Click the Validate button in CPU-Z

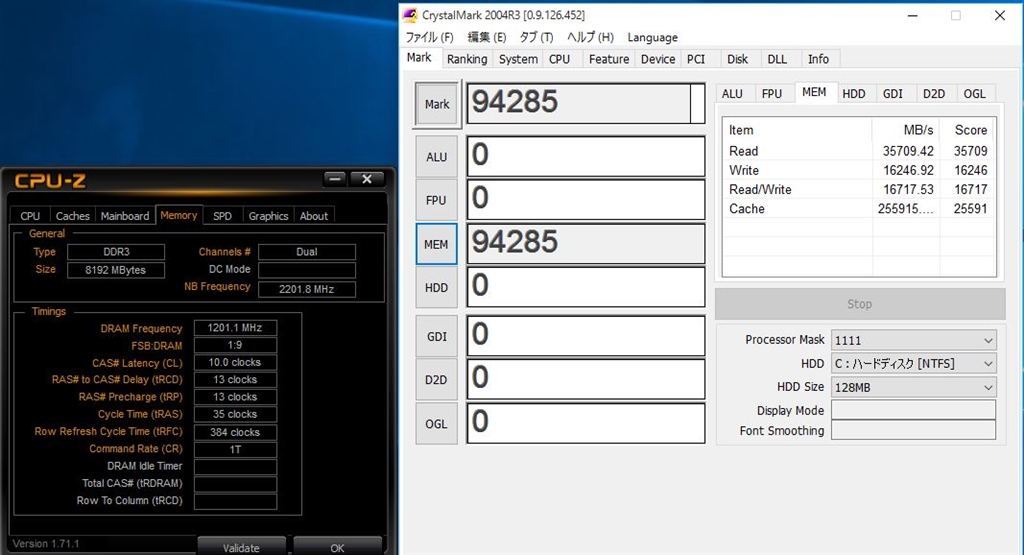tap(241, 547)
